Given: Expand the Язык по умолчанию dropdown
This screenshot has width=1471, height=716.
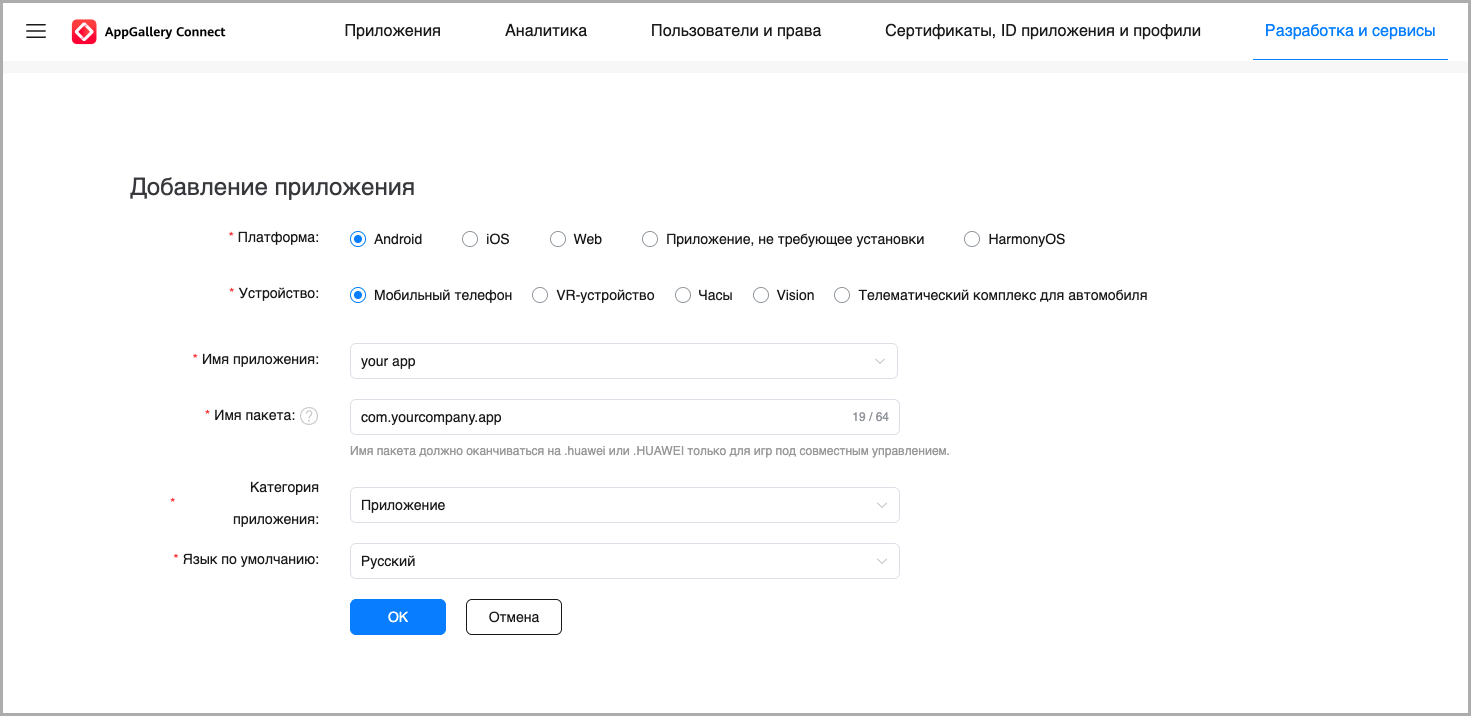Looking at the screenshot, I should click(624, 561).
